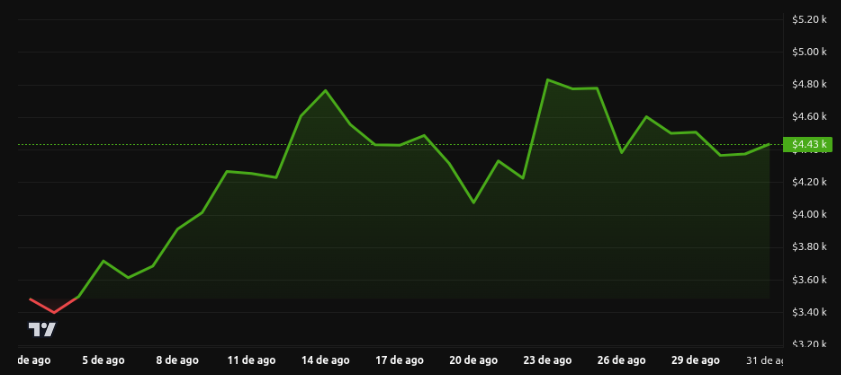Select the 17 de ago date label
The height and width of the screenshot is (375, 841).
pos(399,360)
